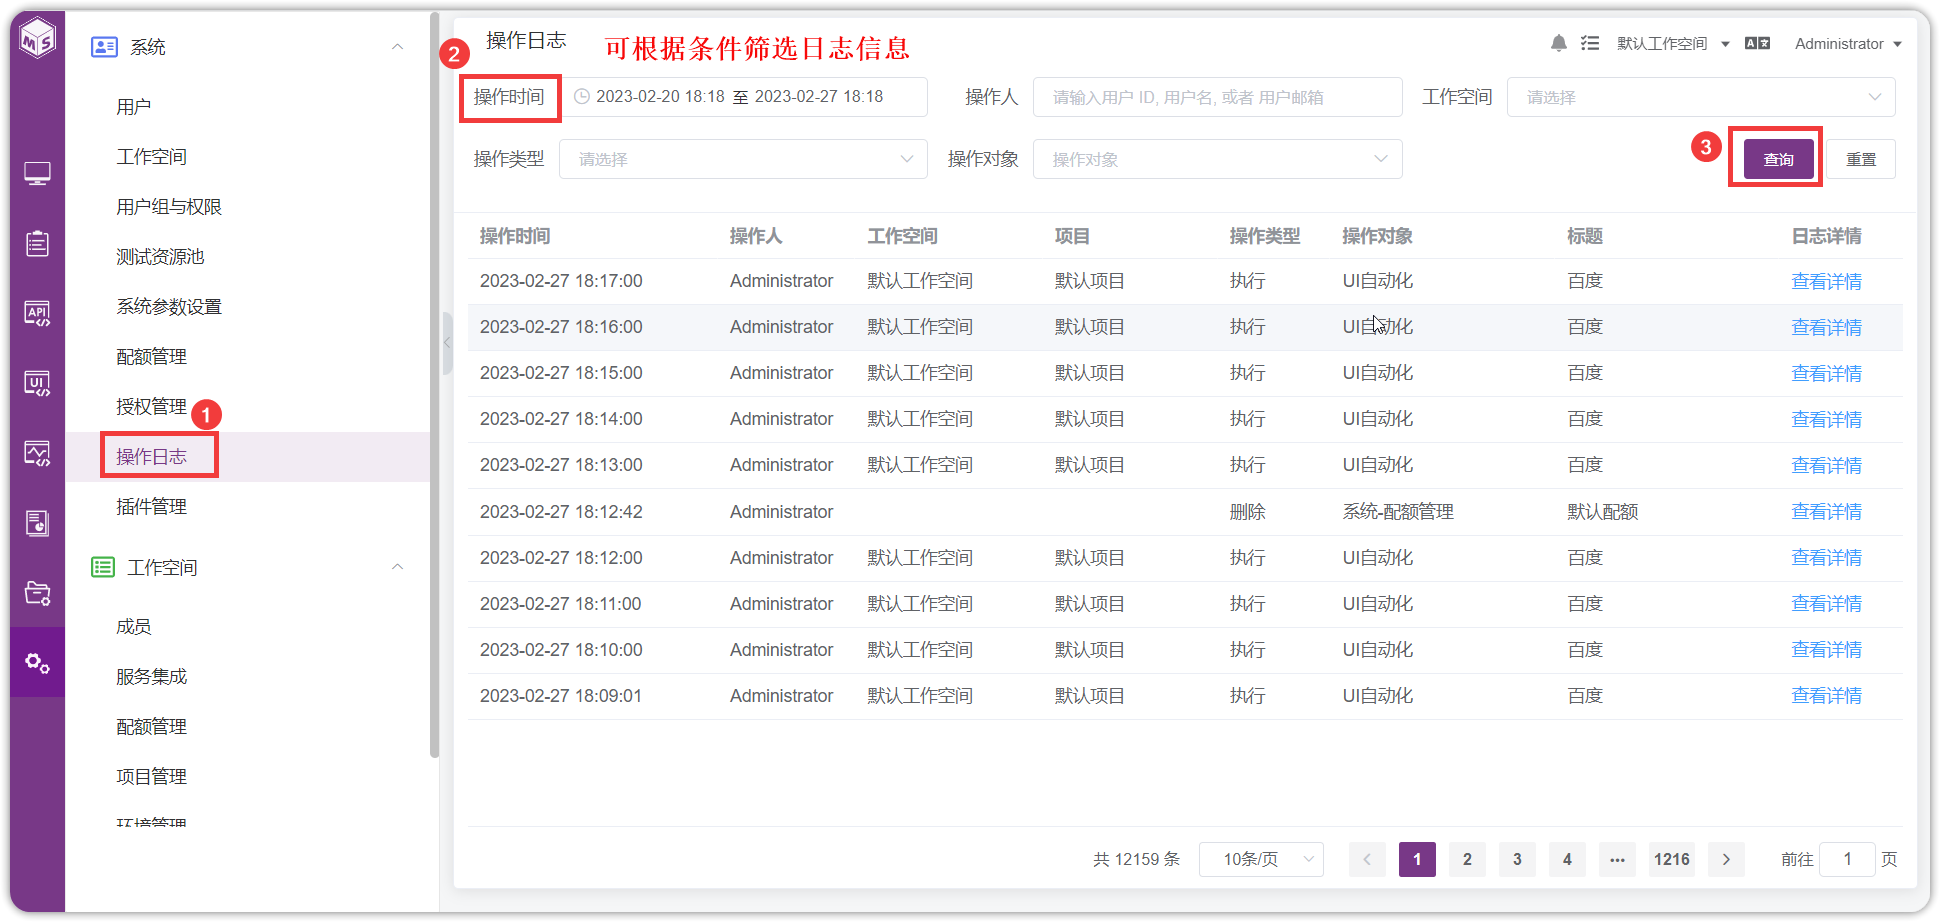Click the page jump number input
This screenshot has height=922, width=1940.
(1847, 859)
